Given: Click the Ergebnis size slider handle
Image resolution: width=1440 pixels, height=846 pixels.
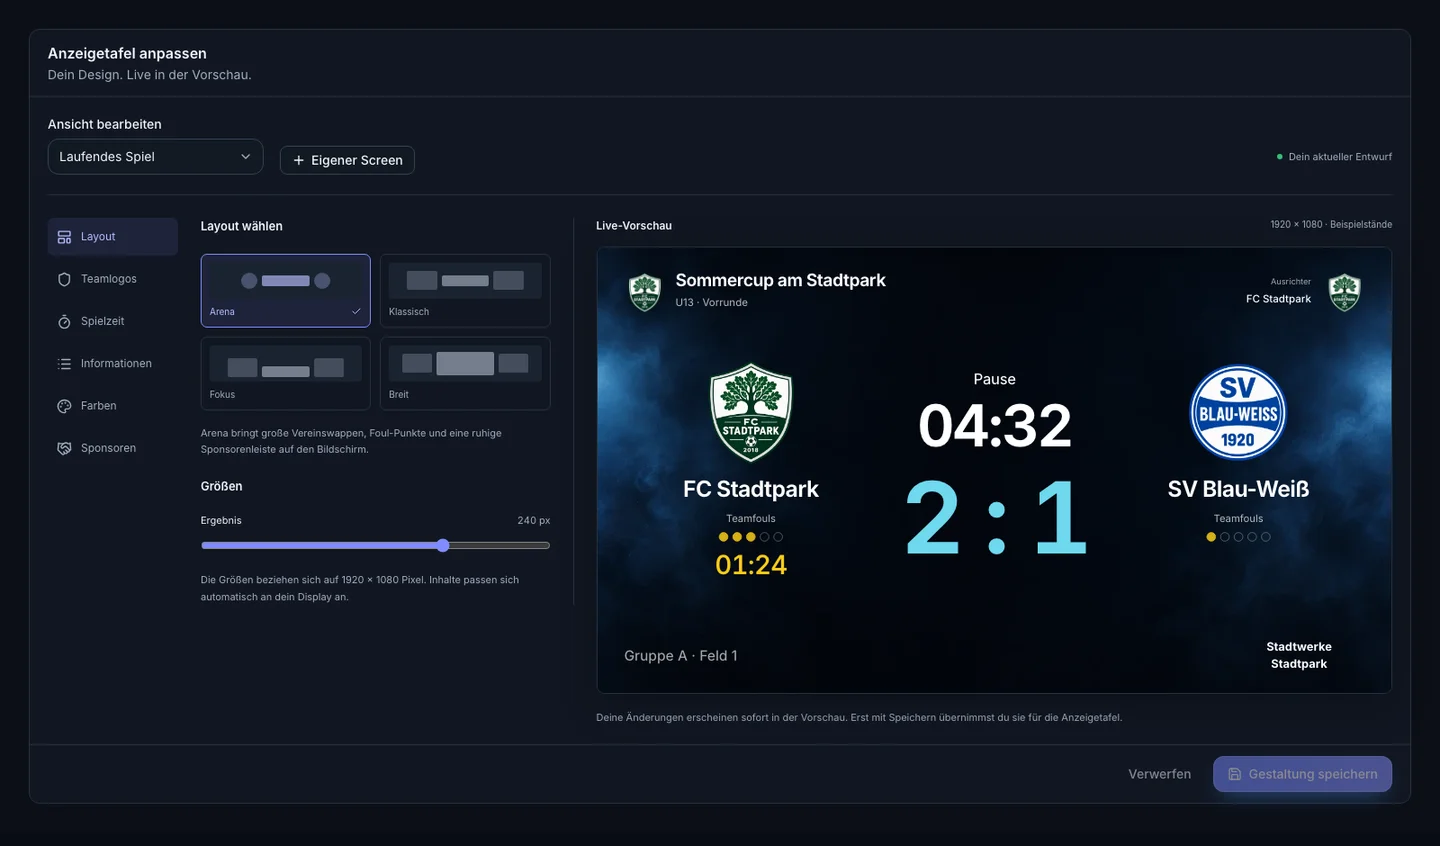Looking at the screenshot, I should 443,545.
